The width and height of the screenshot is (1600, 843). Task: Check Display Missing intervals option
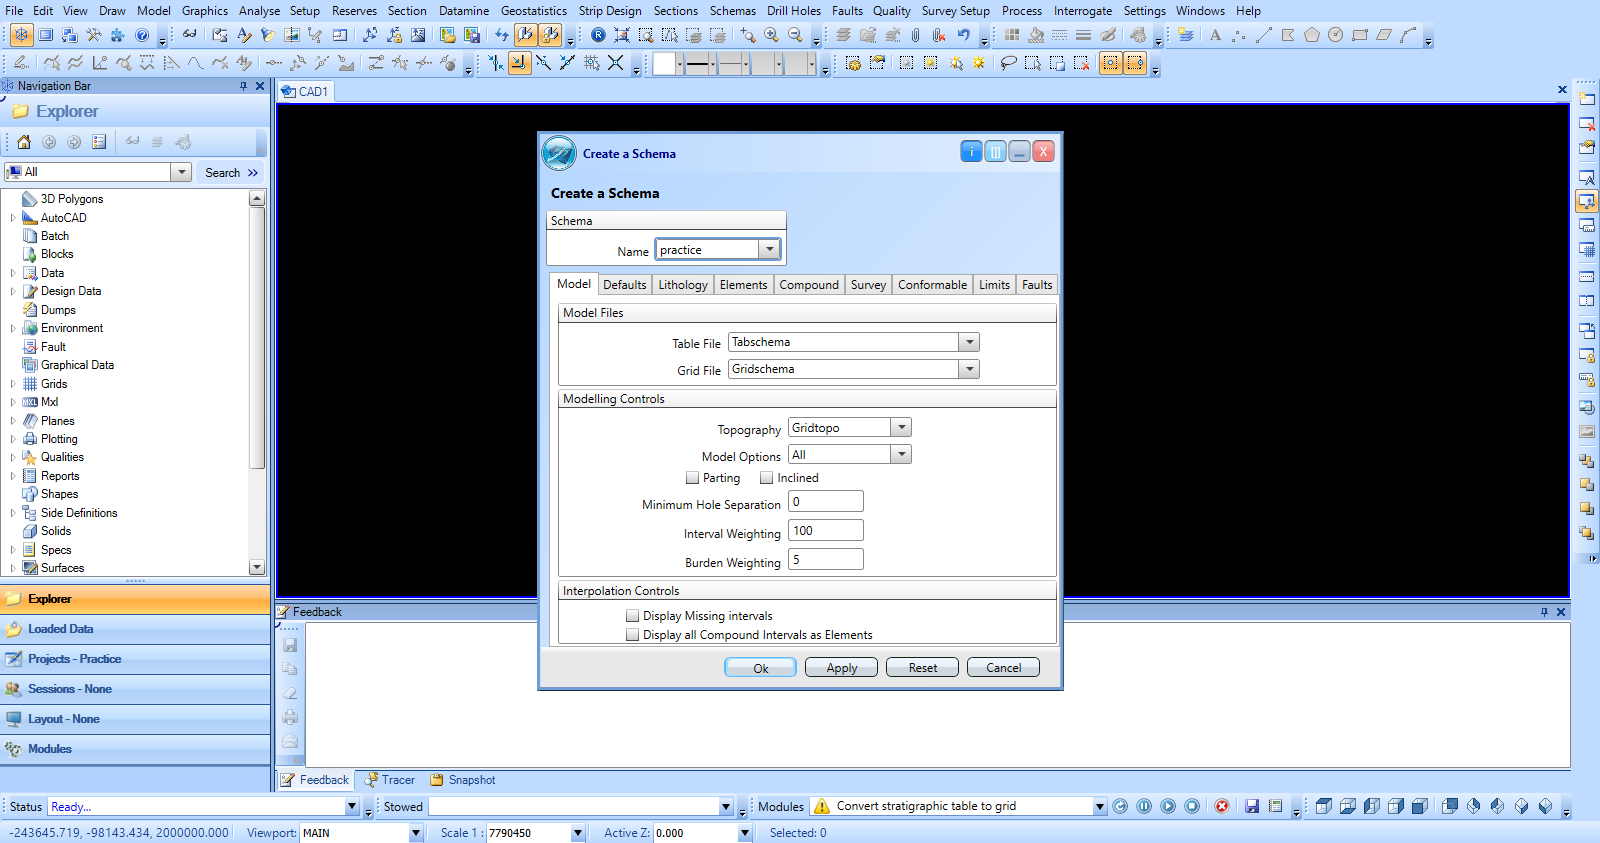[632, 616]
